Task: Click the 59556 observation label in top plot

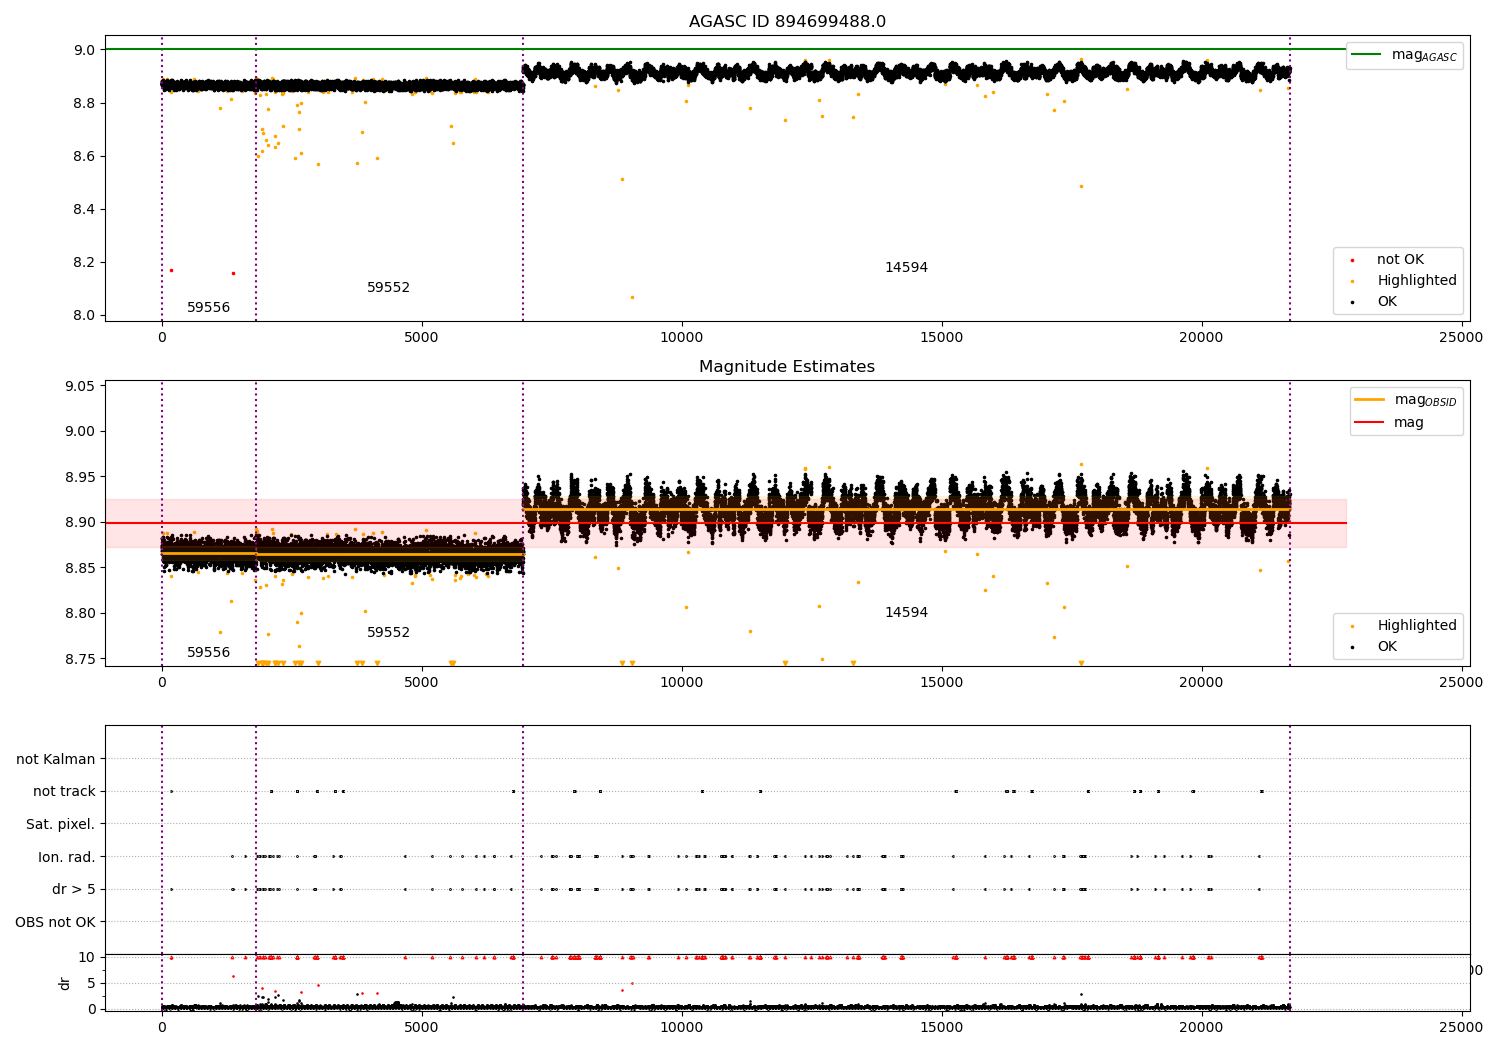Action: point(208,308)
